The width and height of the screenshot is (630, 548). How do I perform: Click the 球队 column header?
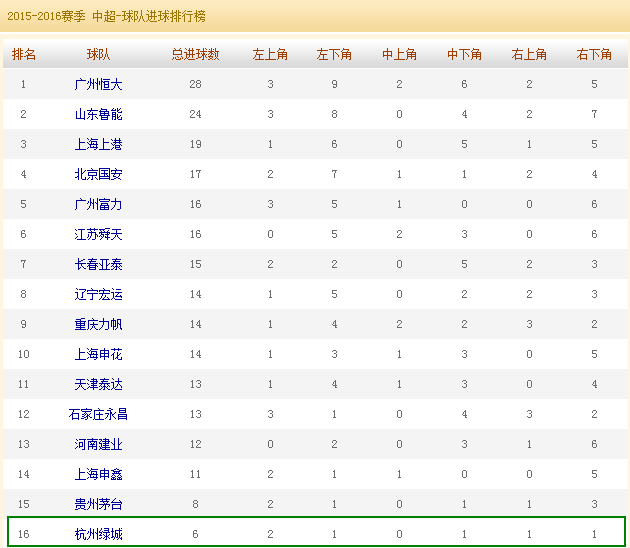click(98, 54)
